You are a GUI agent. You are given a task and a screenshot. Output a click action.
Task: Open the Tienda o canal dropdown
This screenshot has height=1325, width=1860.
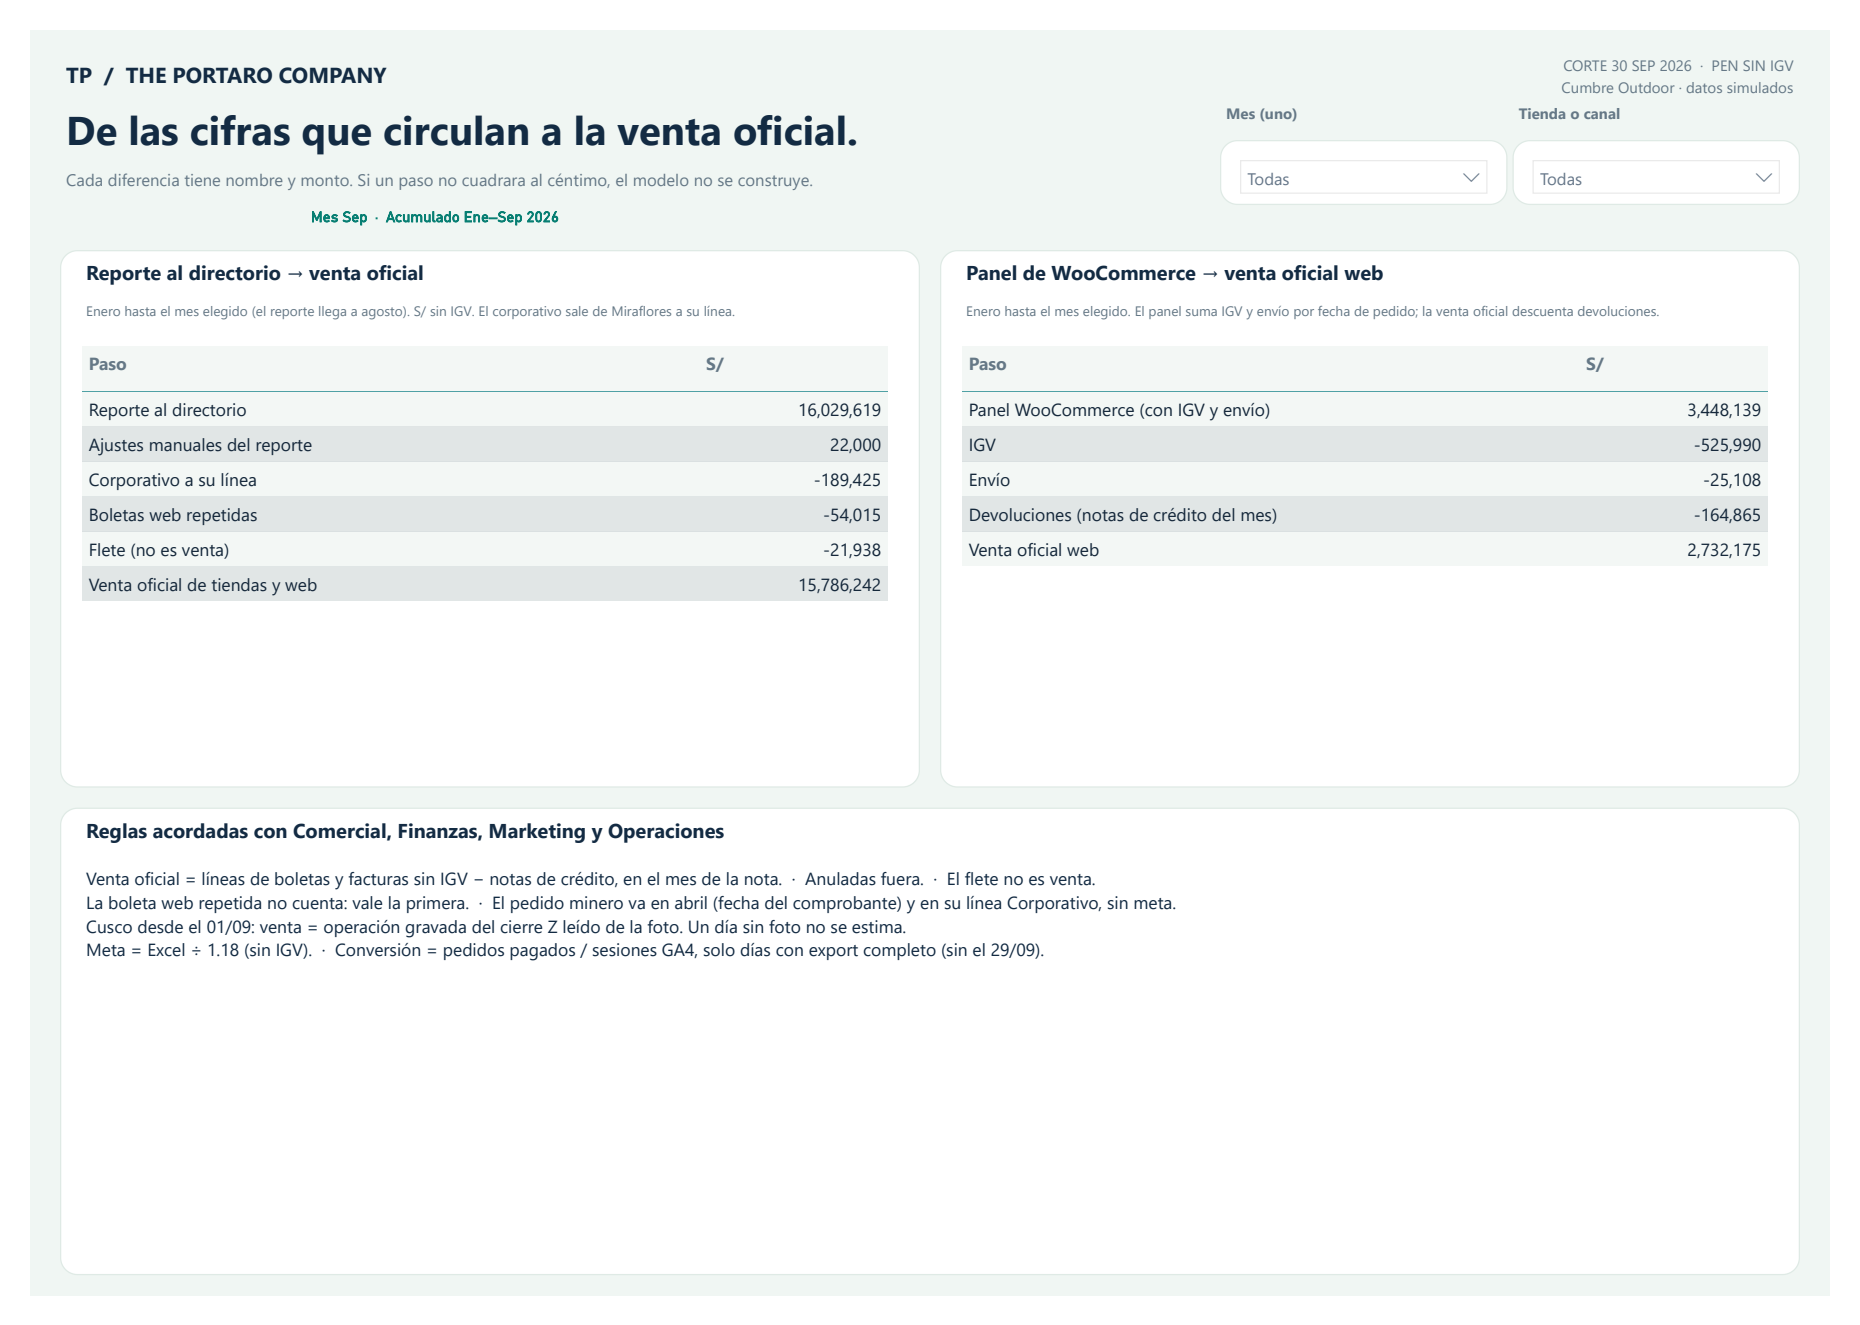[1655, 178]
